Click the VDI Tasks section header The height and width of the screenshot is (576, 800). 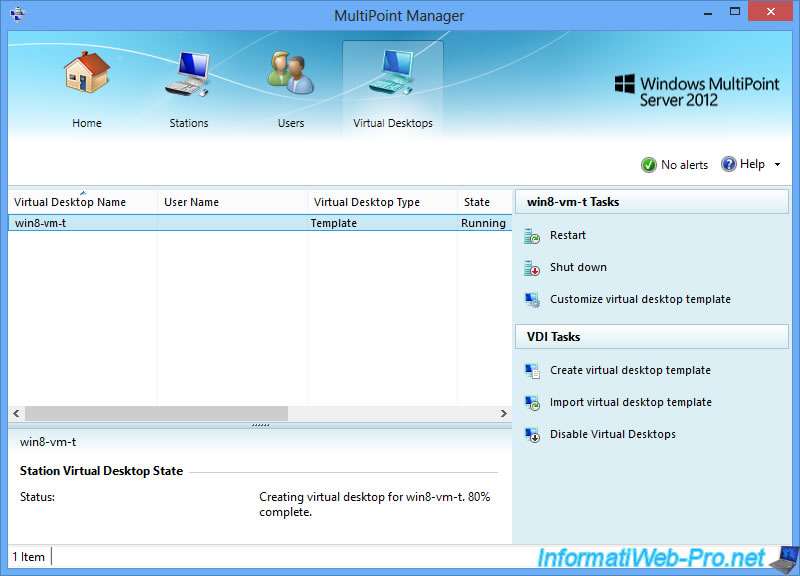pos(652,337)
